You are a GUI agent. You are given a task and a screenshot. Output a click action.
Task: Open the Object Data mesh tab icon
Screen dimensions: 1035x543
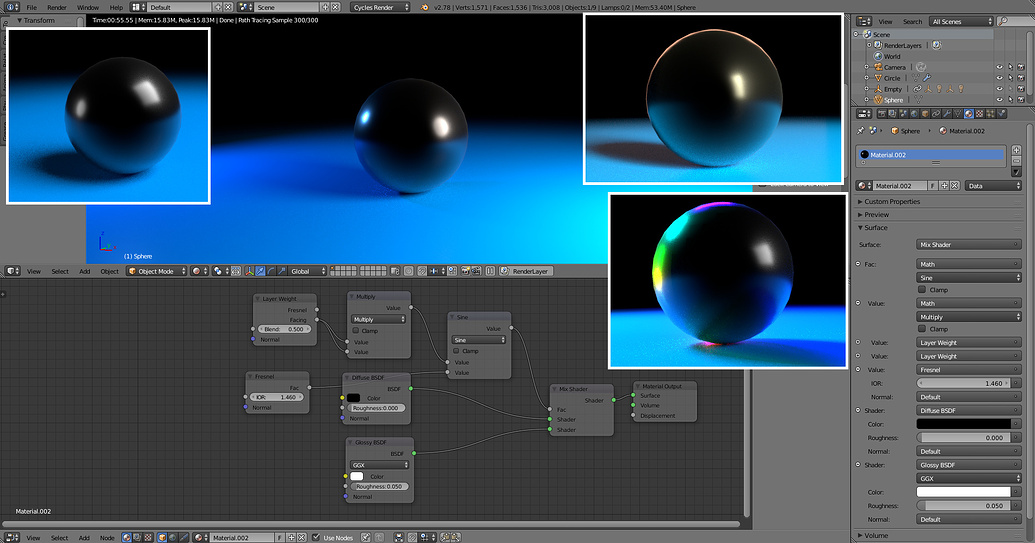pos(958,113)
